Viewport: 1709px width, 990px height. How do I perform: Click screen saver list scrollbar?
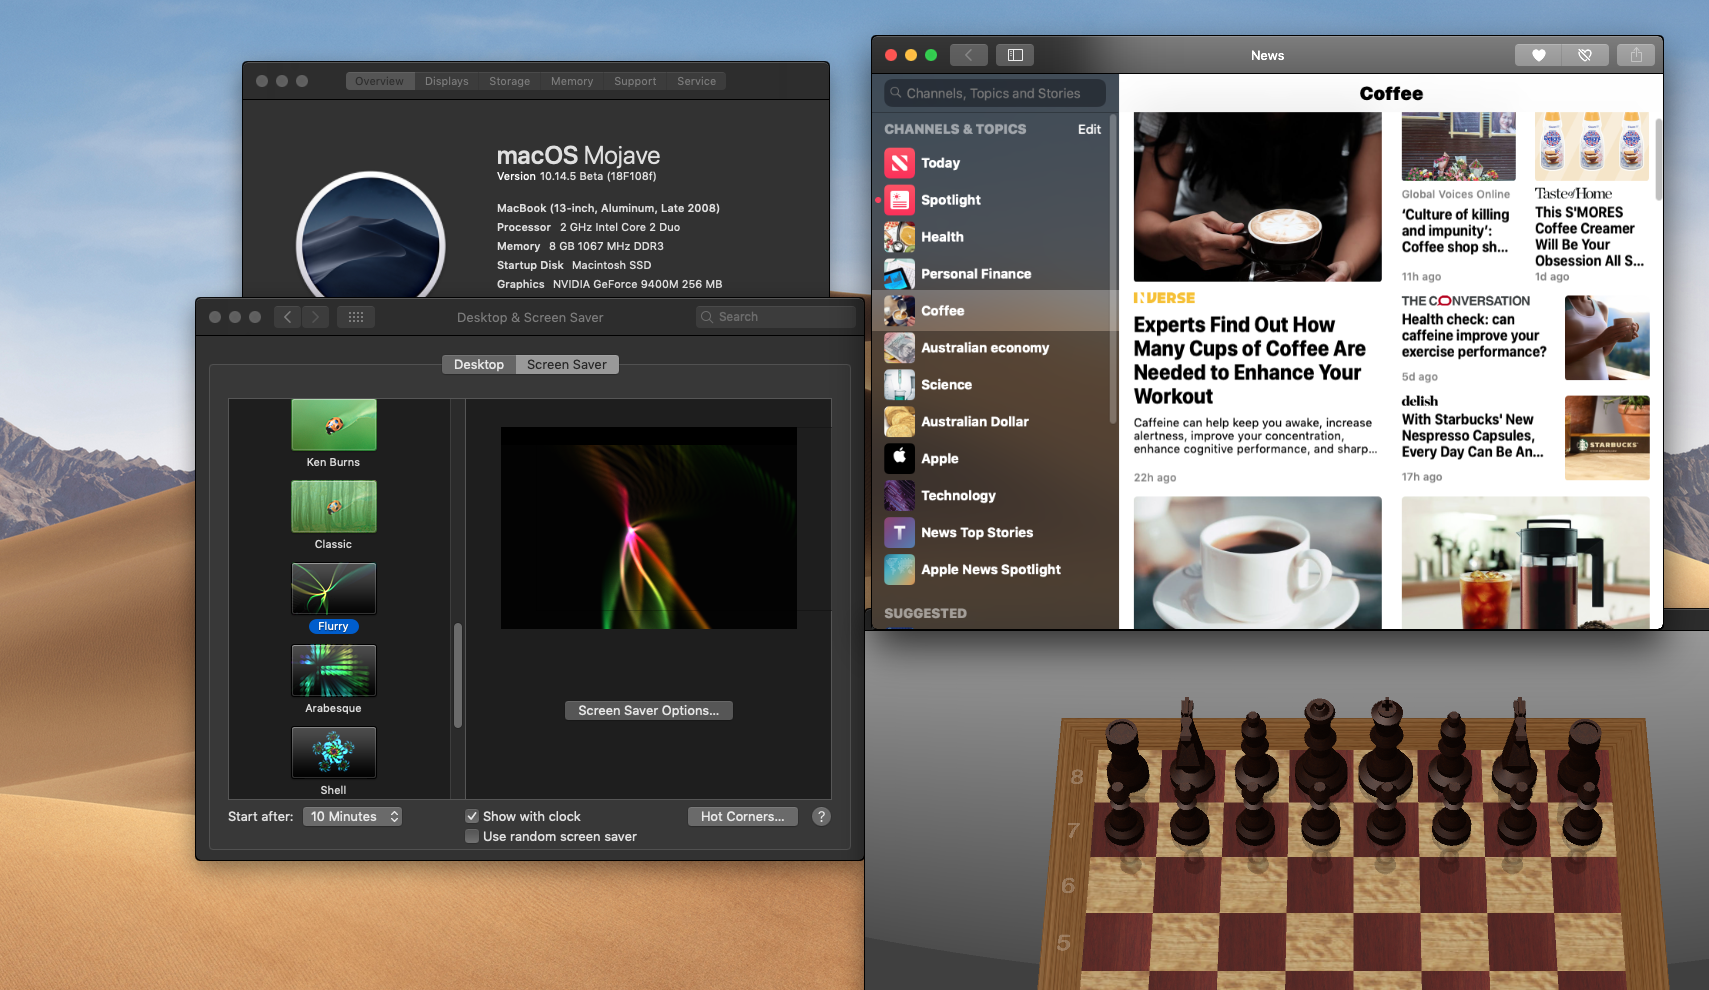coord(458,675)
